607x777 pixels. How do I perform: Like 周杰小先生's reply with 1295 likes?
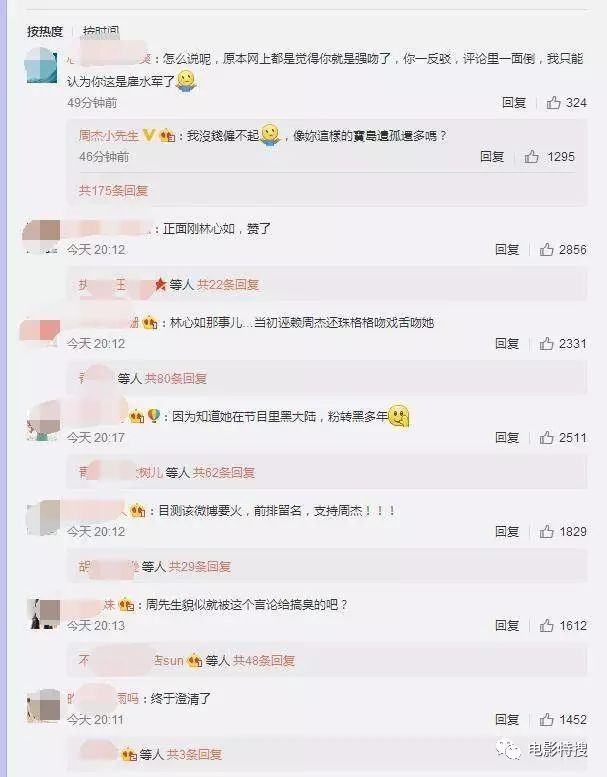[x=532, y=157]
